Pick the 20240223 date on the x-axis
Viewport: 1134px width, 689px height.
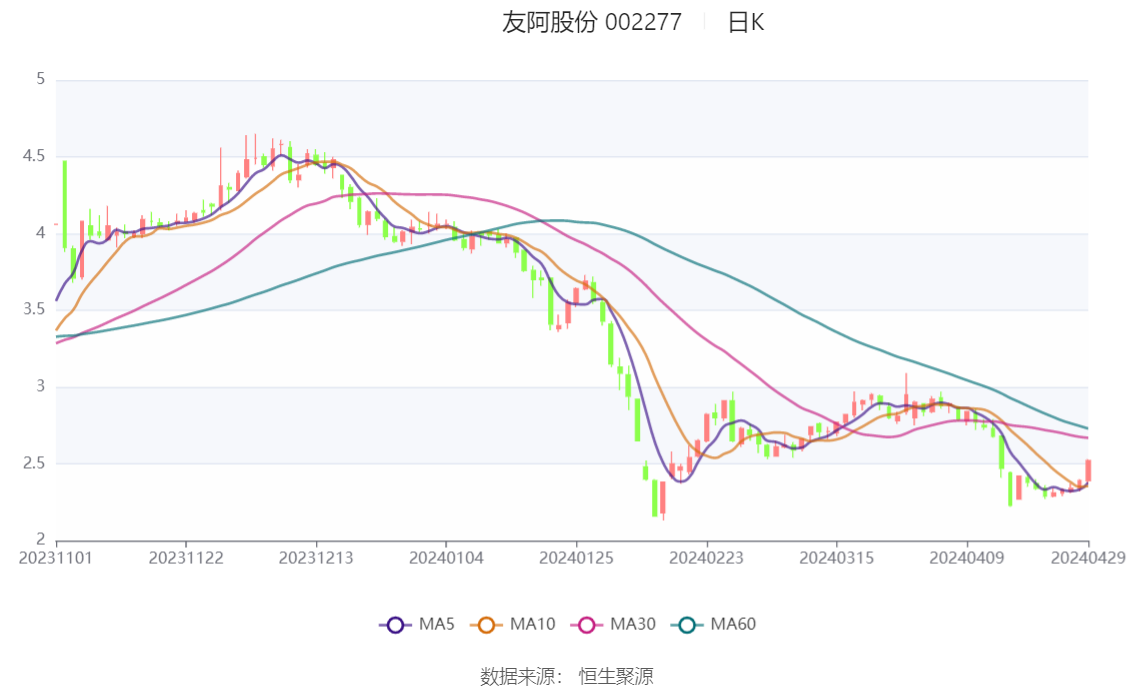(707, 557)
